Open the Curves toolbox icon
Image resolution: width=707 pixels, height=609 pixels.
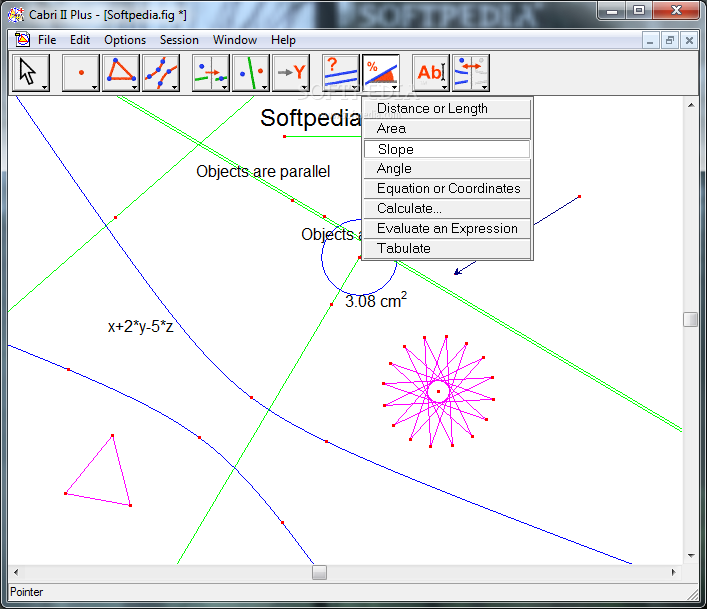click(x=161, y=73)
